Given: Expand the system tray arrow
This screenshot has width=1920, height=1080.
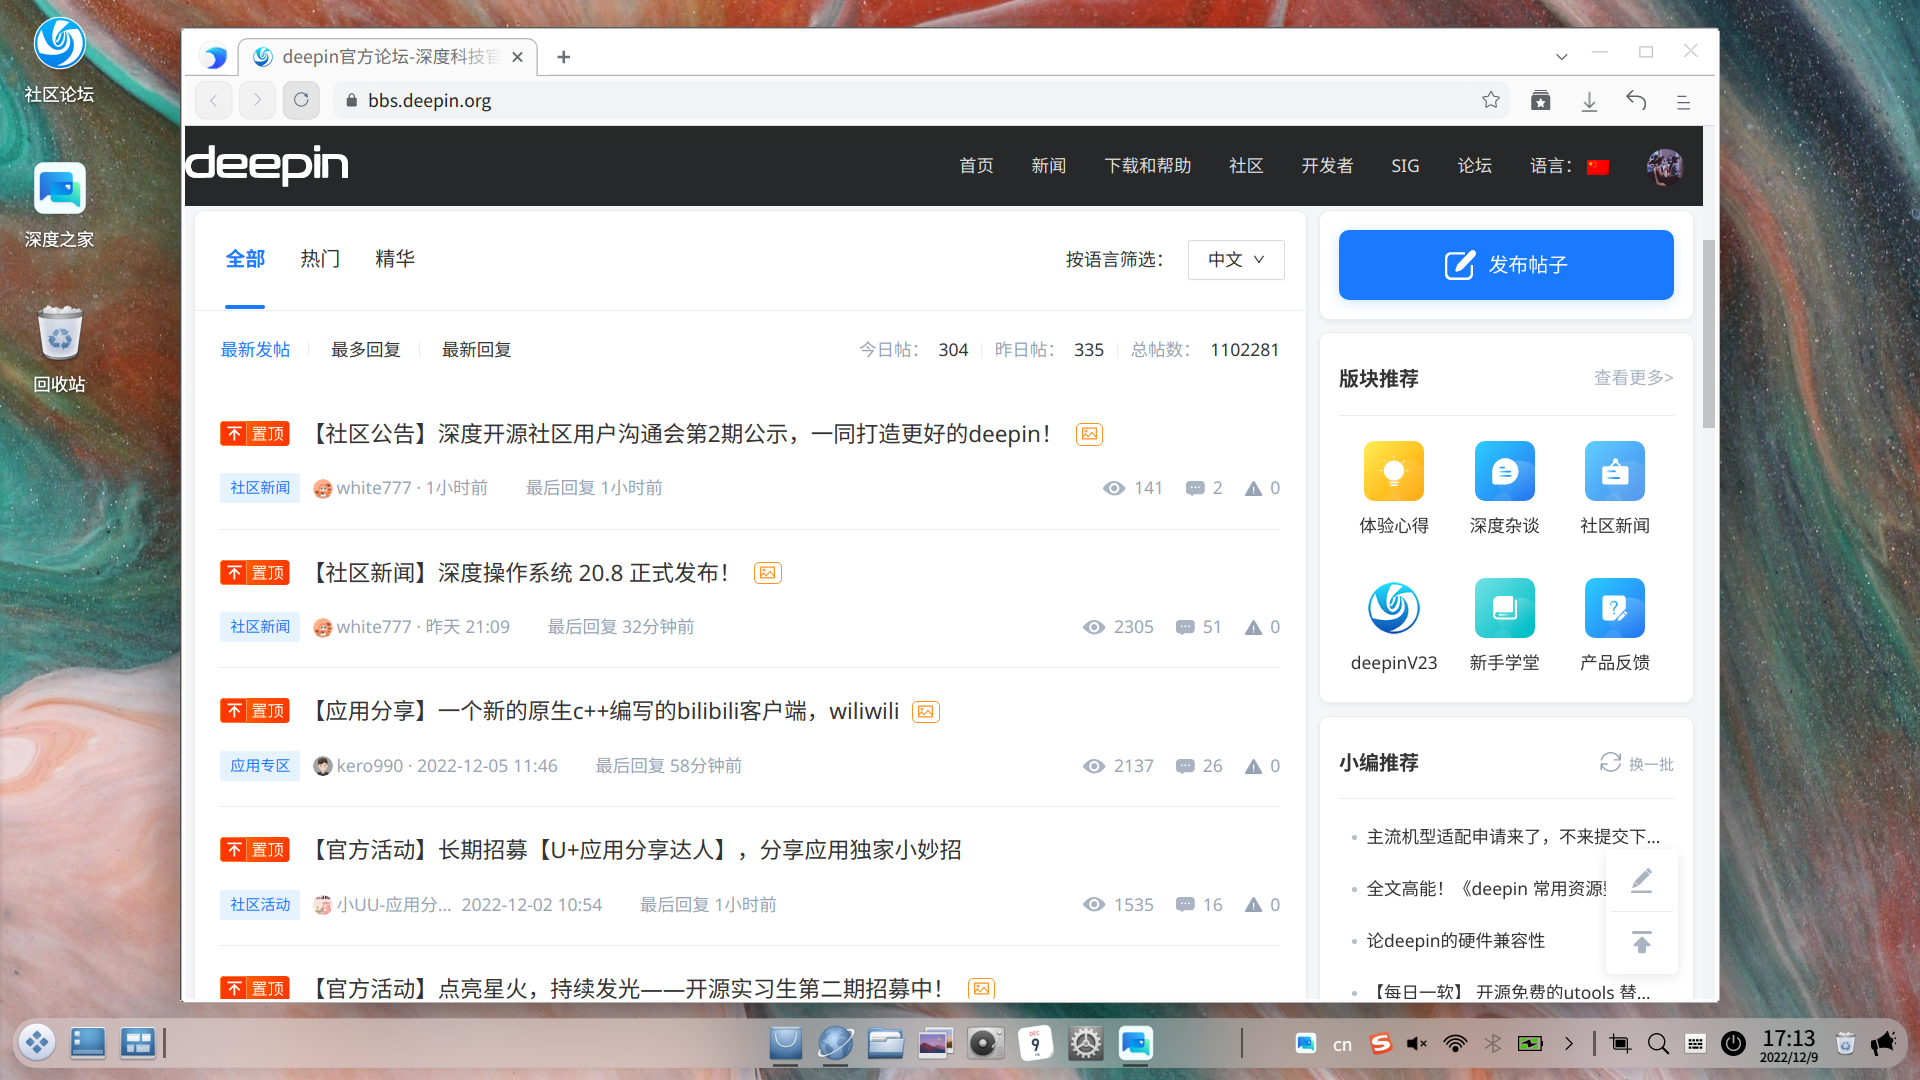Looking at the screenshot, I should coord(1569,1044).
